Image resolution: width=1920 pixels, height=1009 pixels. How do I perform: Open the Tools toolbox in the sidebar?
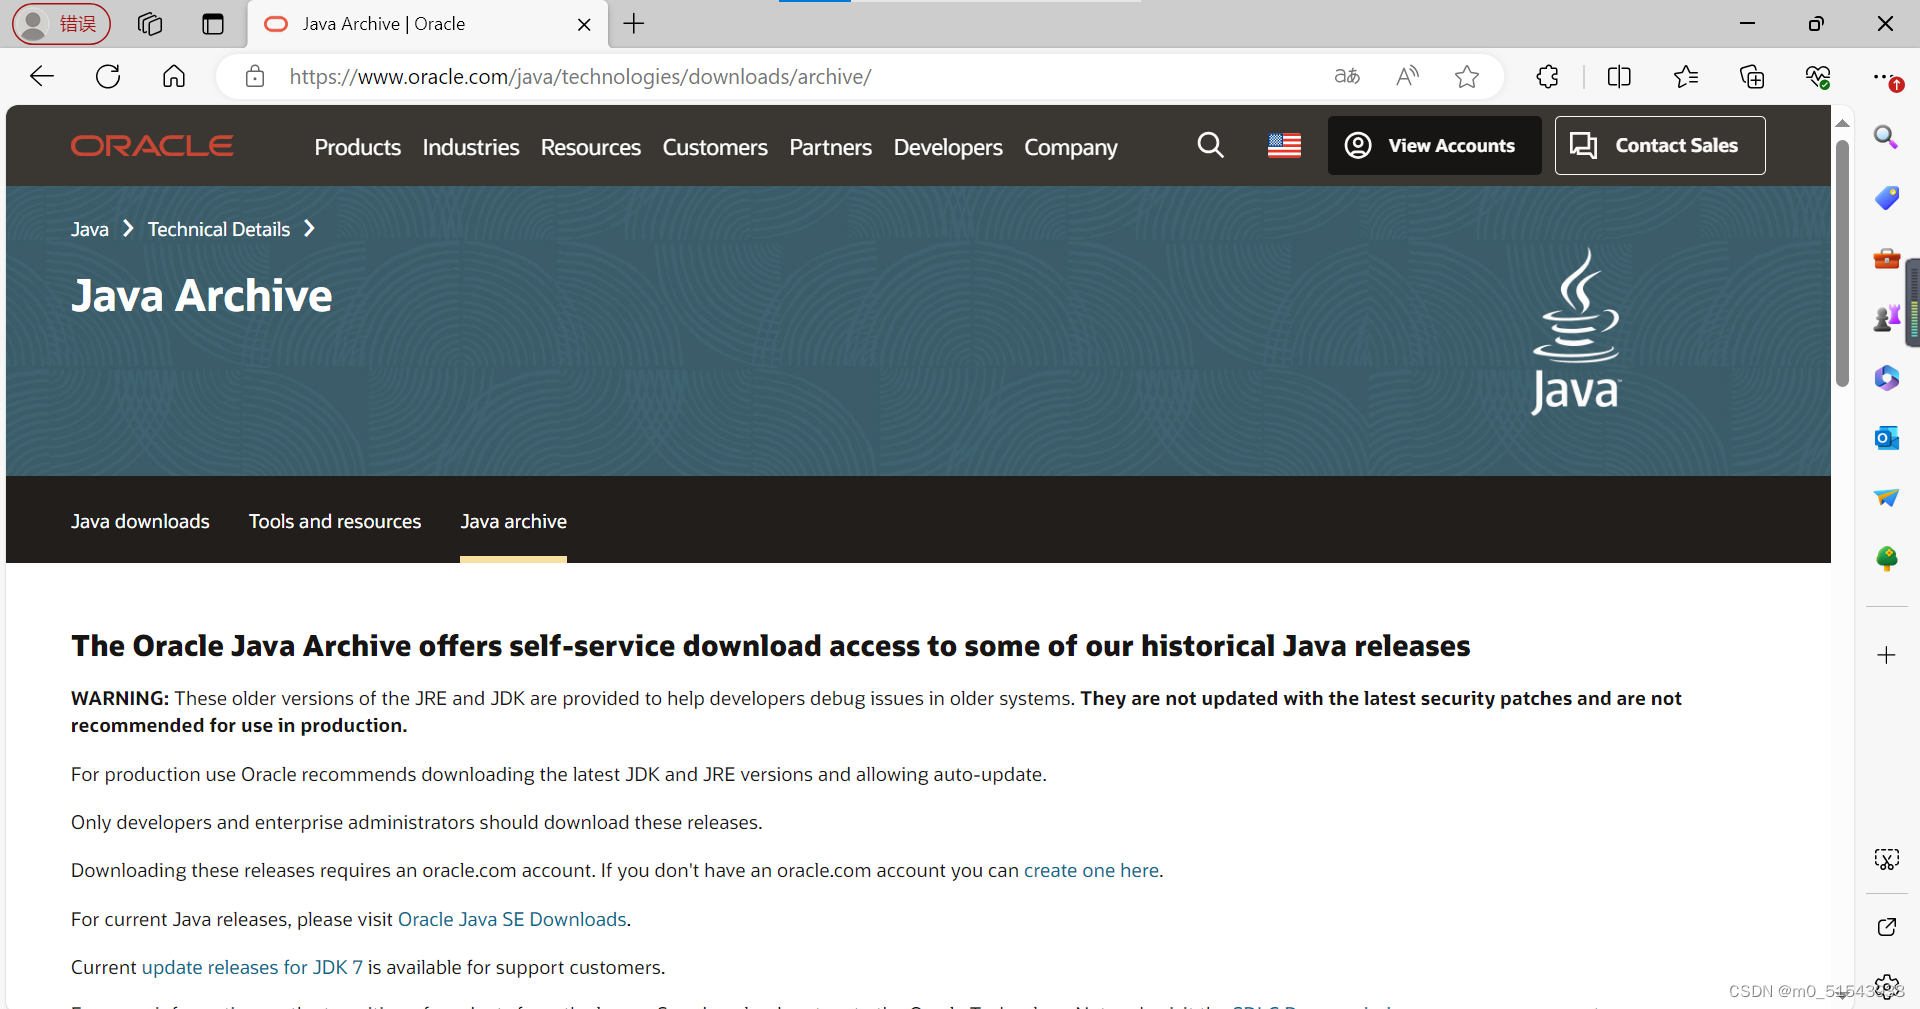(1886, 258)
